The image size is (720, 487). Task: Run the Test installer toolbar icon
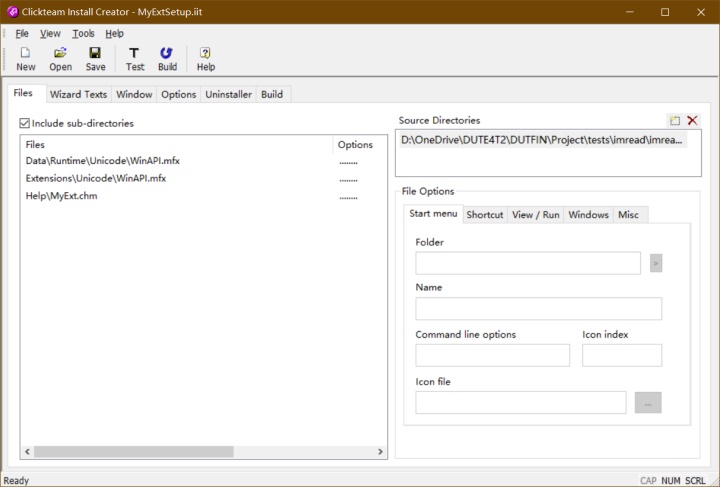coord(135,59)
